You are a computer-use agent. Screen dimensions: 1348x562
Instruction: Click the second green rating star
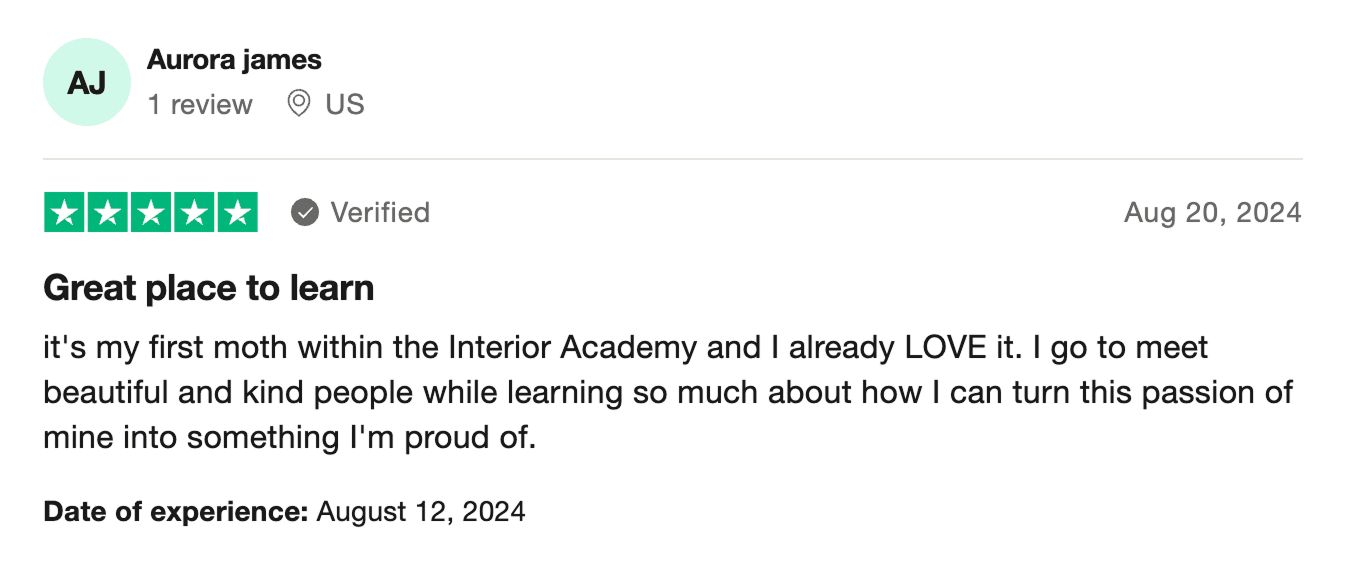108,213
